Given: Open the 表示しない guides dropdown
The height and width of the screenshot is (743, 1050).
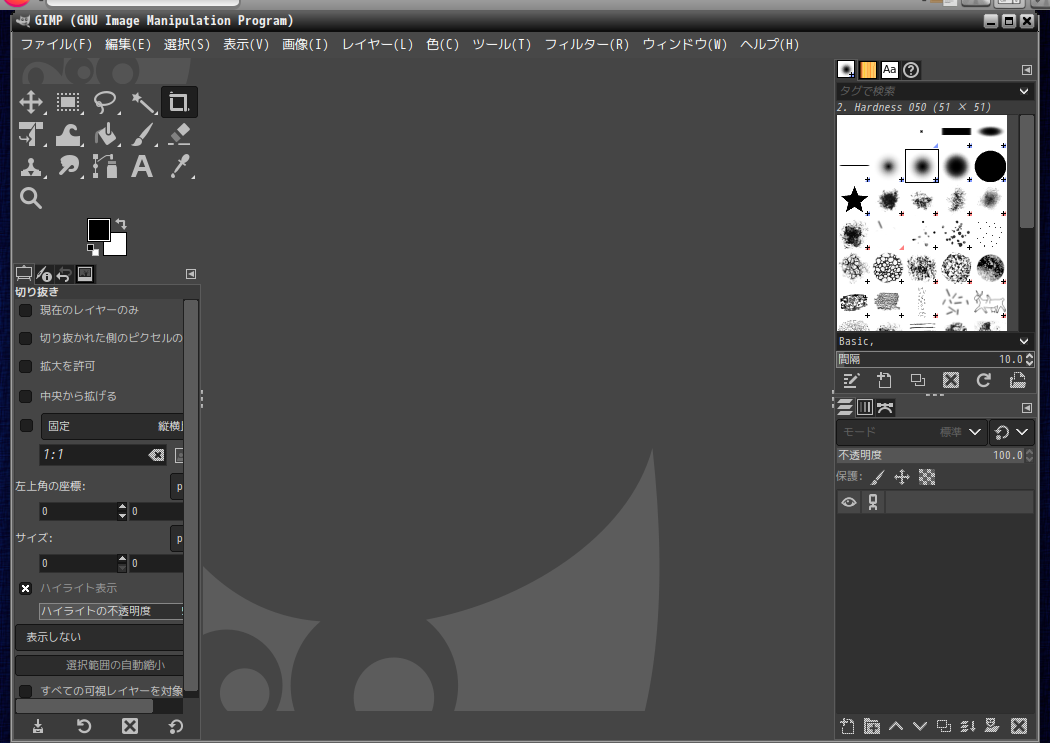Looking at the screenshot, I should pos(99,637).
